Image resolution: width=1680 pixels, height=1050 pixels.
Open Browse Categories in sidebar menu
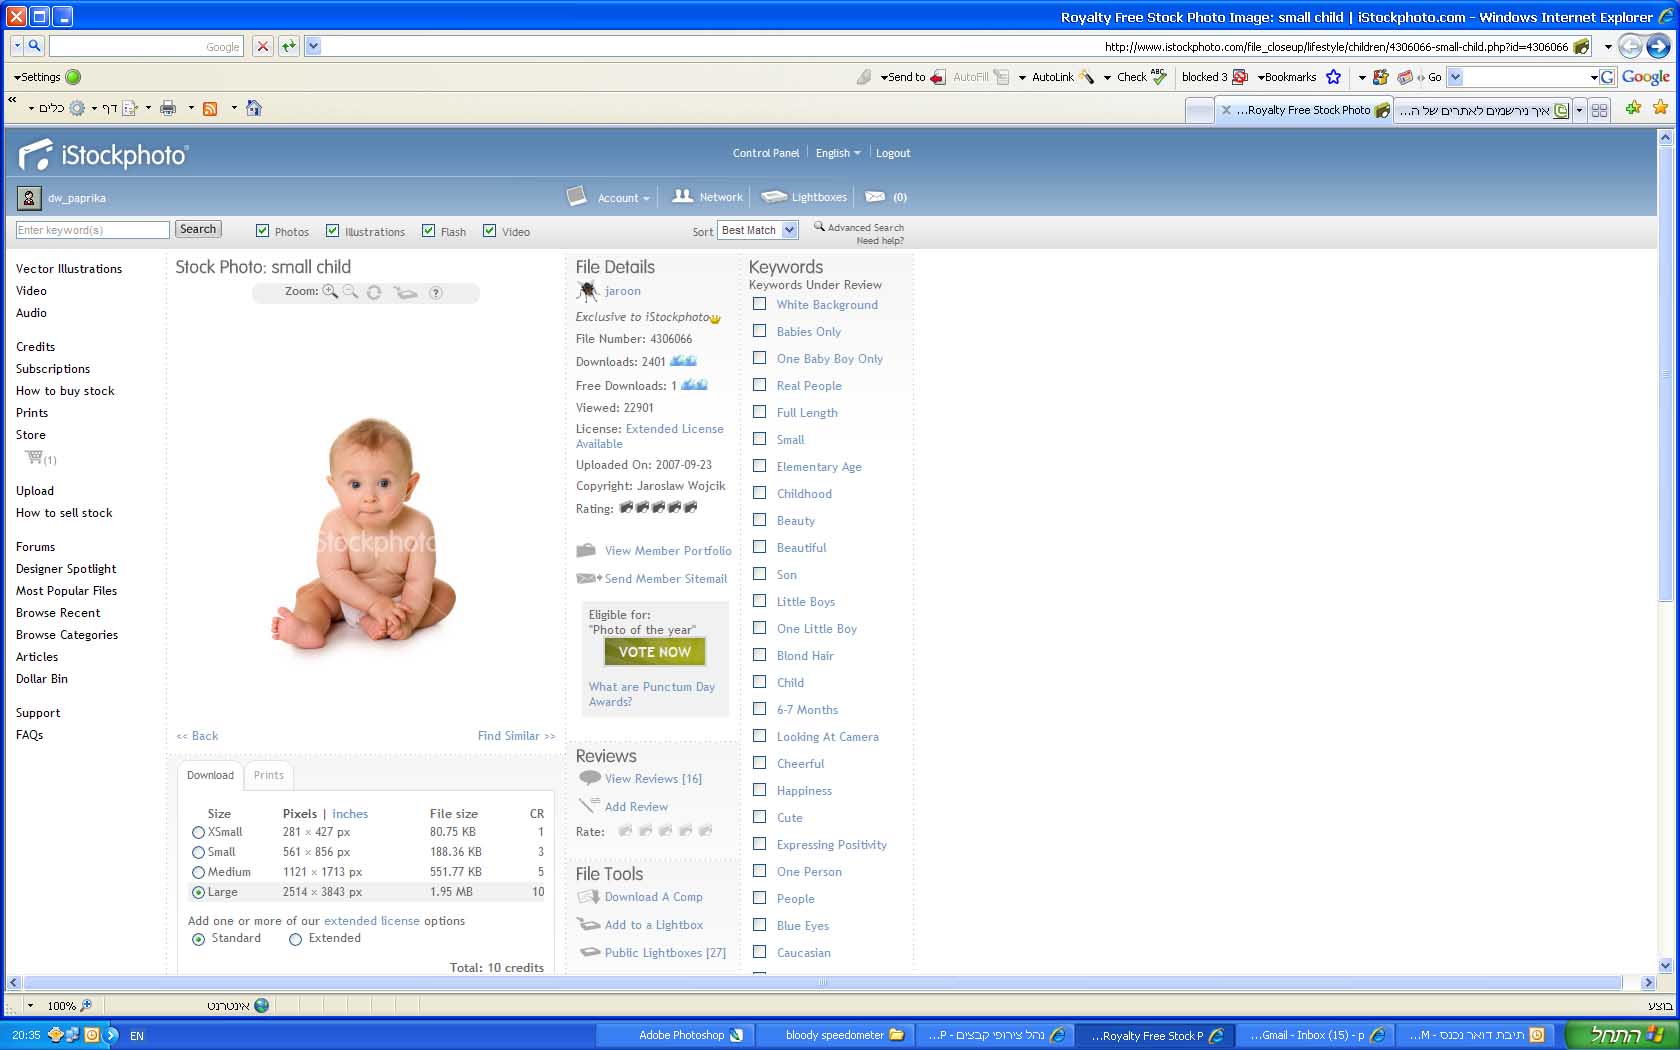(x=67, y=635)
